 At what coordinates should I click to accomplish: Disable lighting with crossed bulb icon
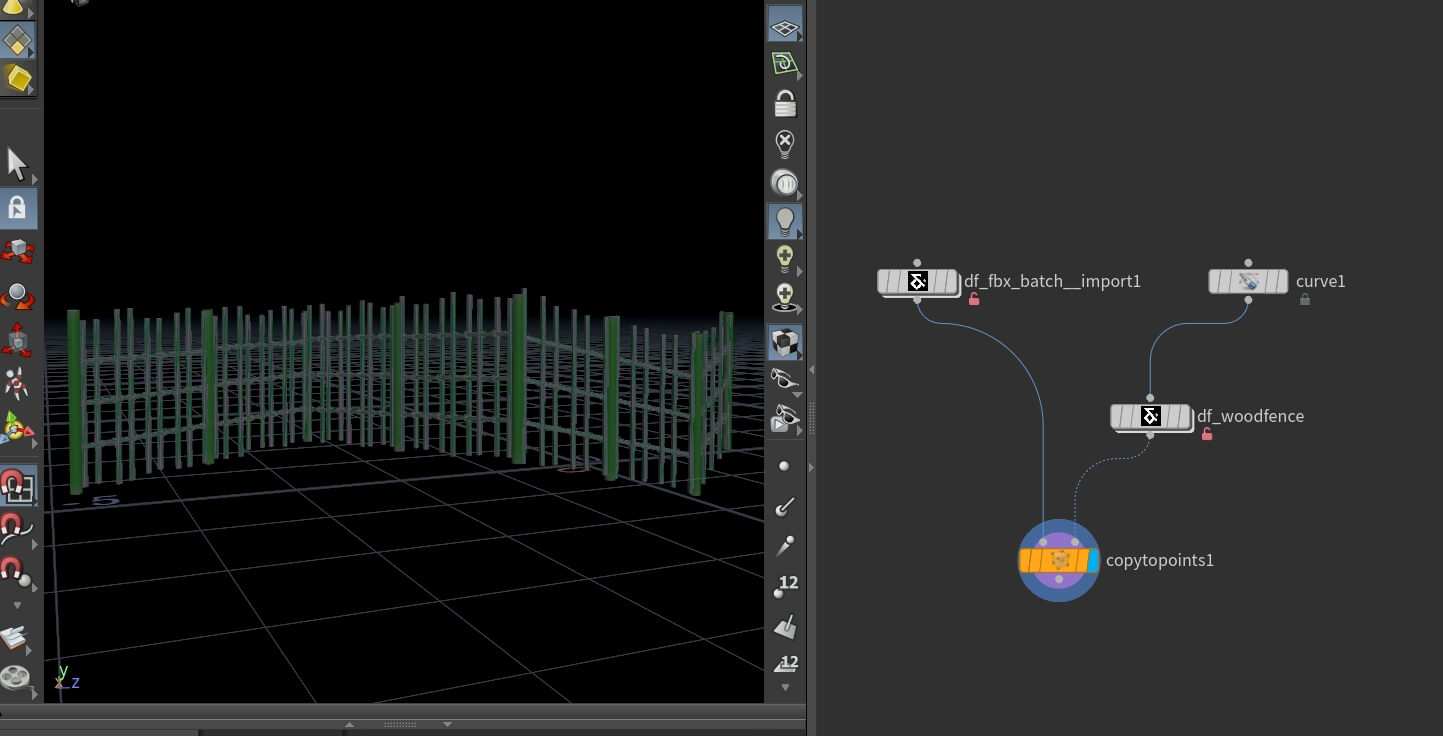(x=785, y=144)
